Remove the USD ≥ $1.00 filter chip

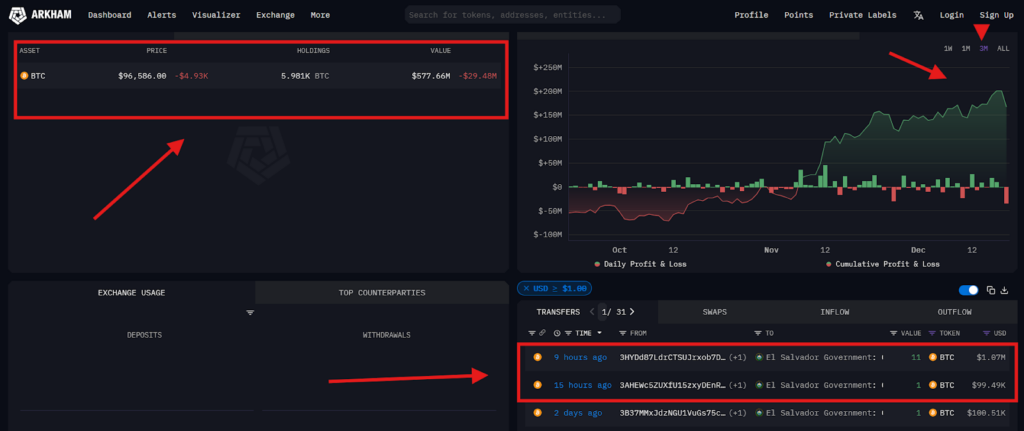coord(526,288)
